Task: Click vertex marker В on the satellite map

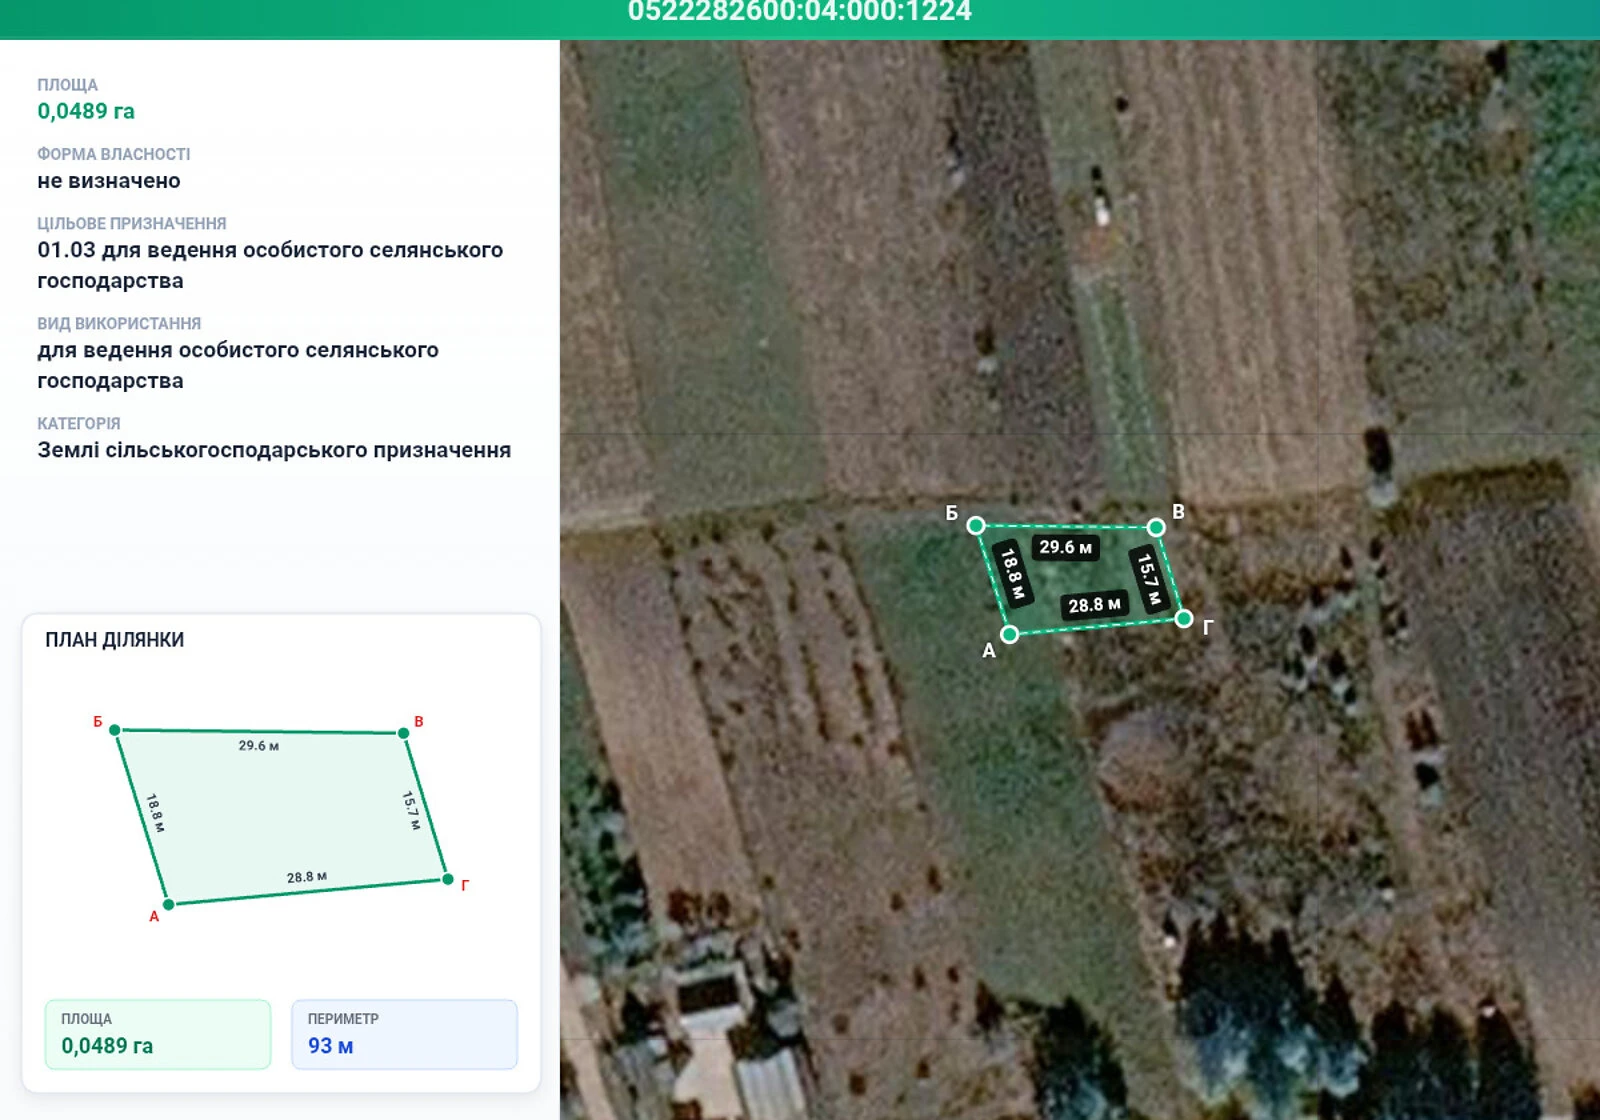Action: pos(1156,527)
